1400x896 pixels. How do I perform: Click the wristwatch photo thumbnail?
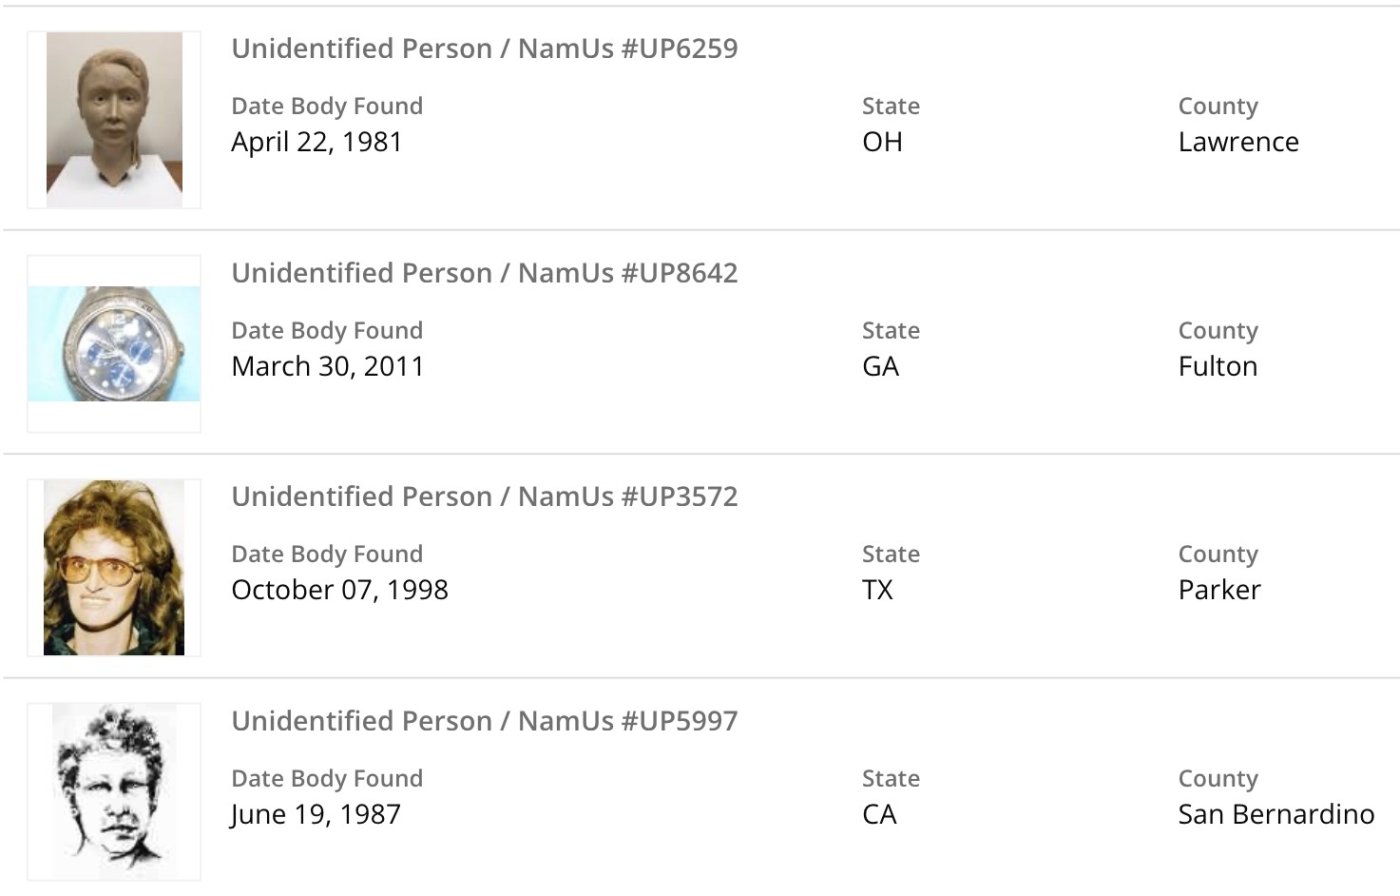pos(114,344)
